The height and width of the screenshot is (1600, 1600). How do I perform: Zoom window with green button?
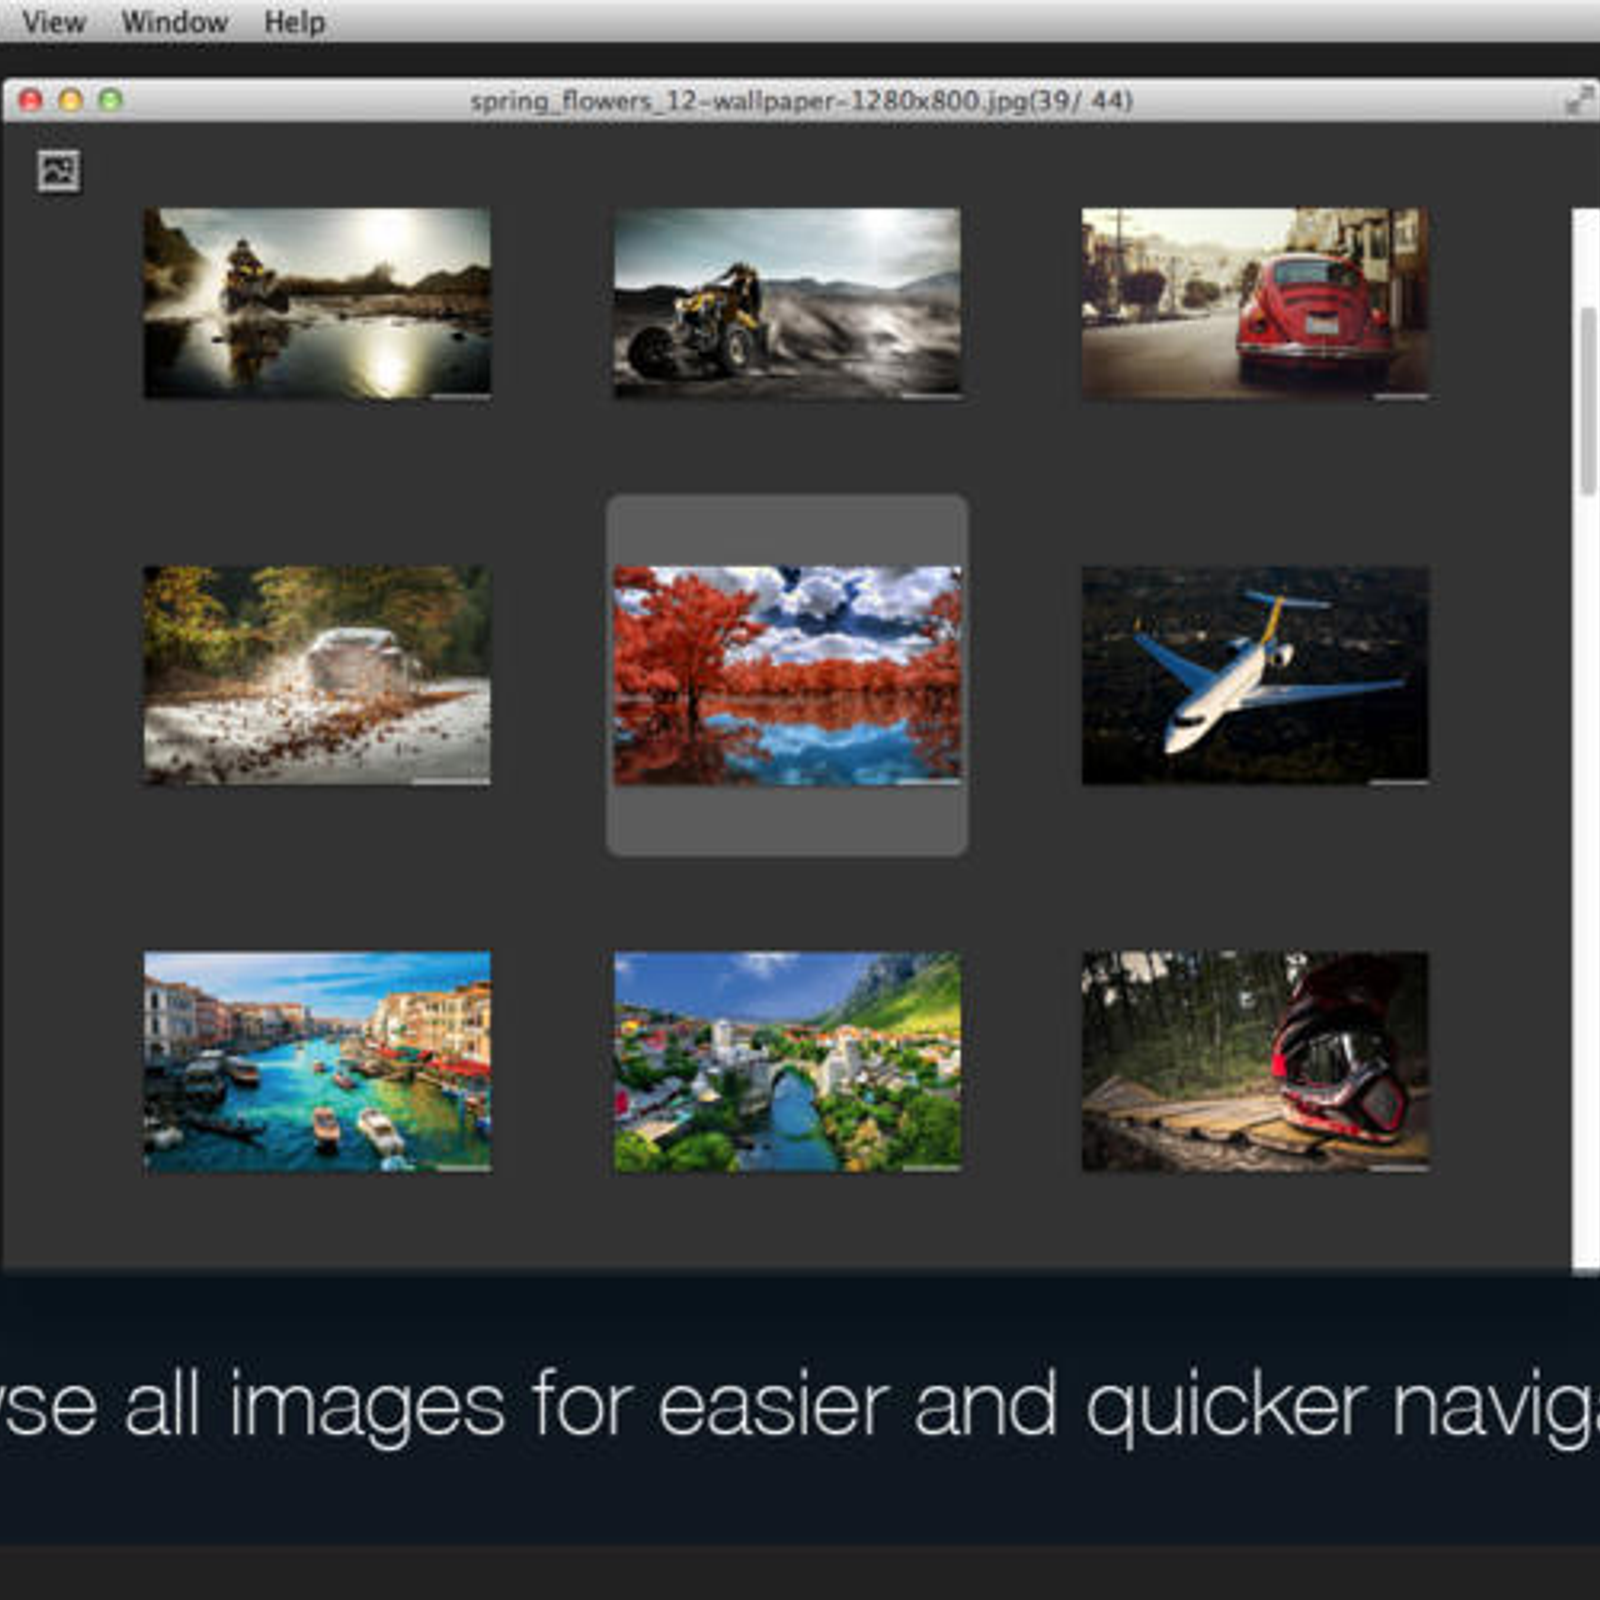click(111, 100)
